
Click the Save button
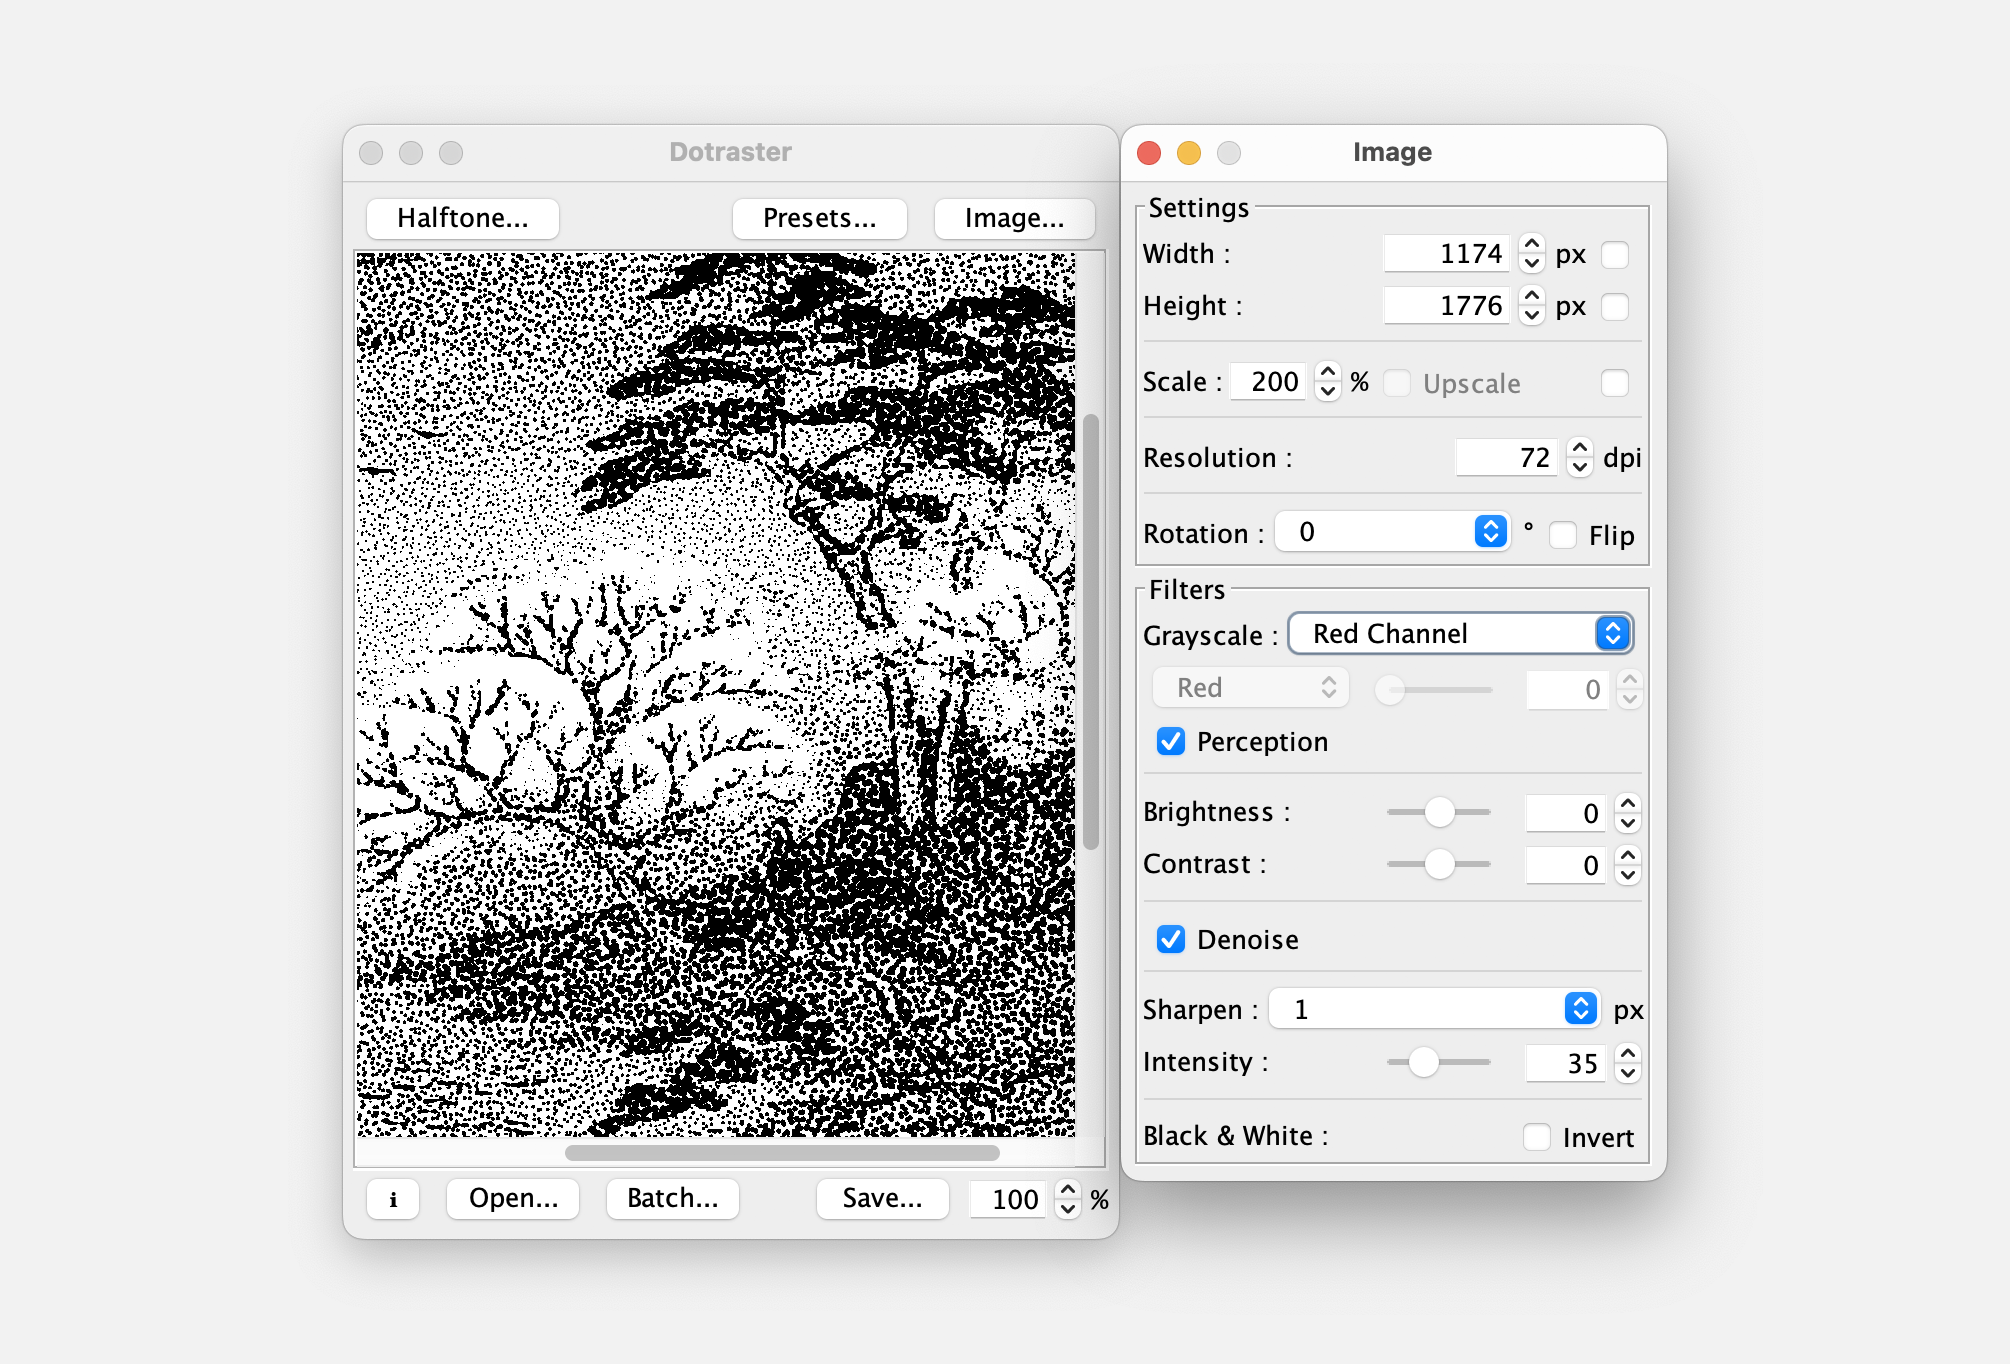pos(882,1198)
